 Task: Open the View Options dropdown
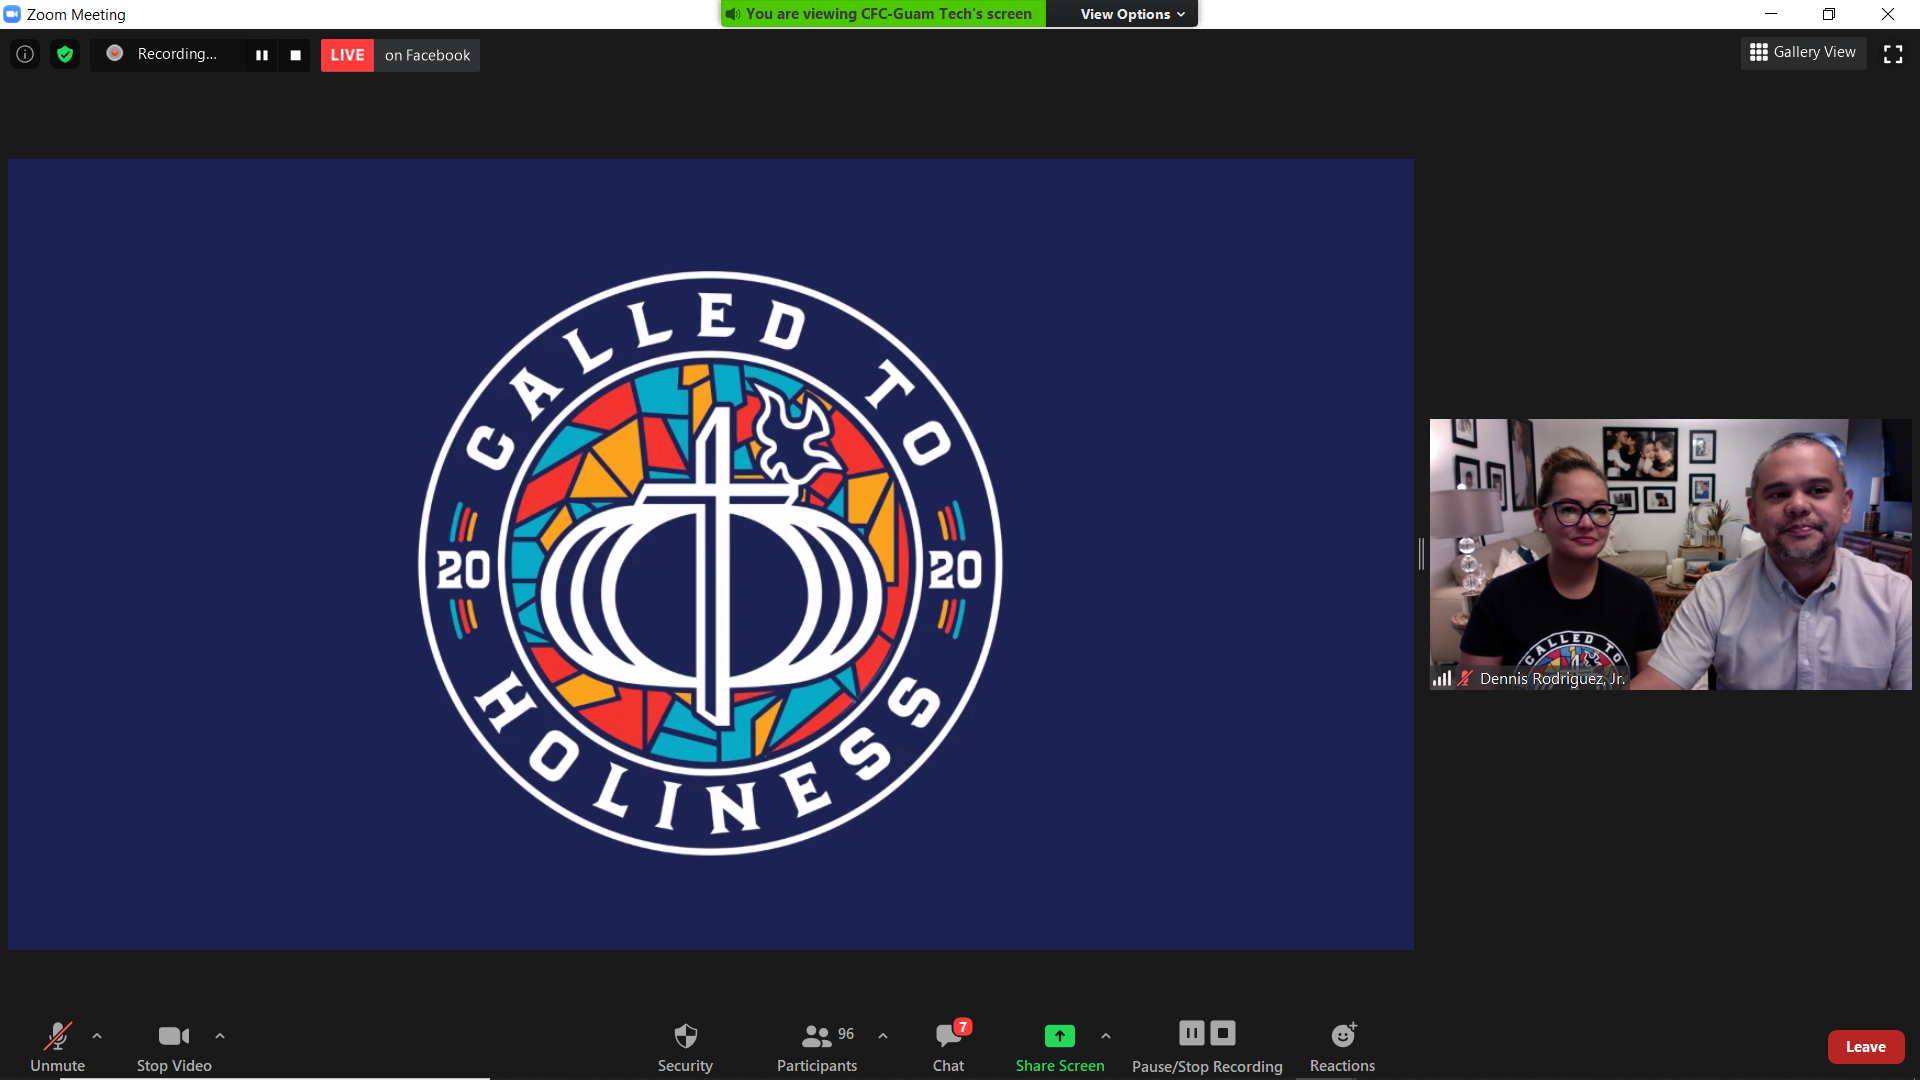click(1132, 14)
